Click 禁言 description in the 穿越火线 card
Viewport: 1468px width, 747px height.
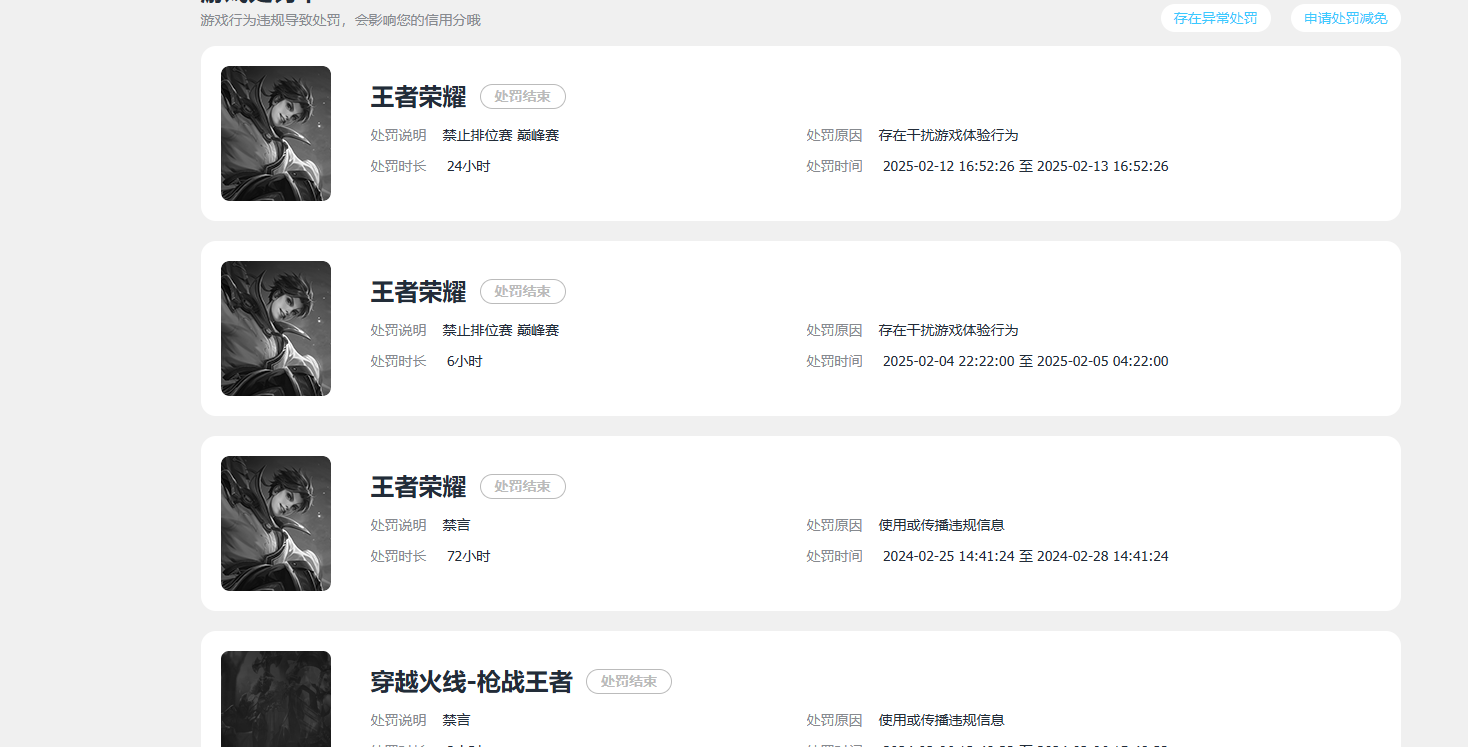pos(457,720)
